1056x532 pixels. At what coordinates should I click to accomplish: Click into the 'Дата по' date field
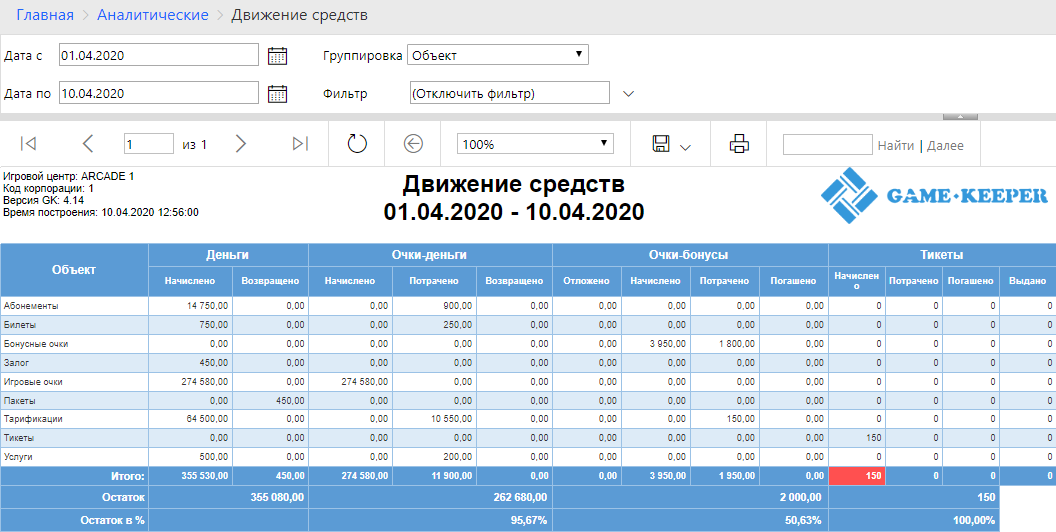point(158,93)
